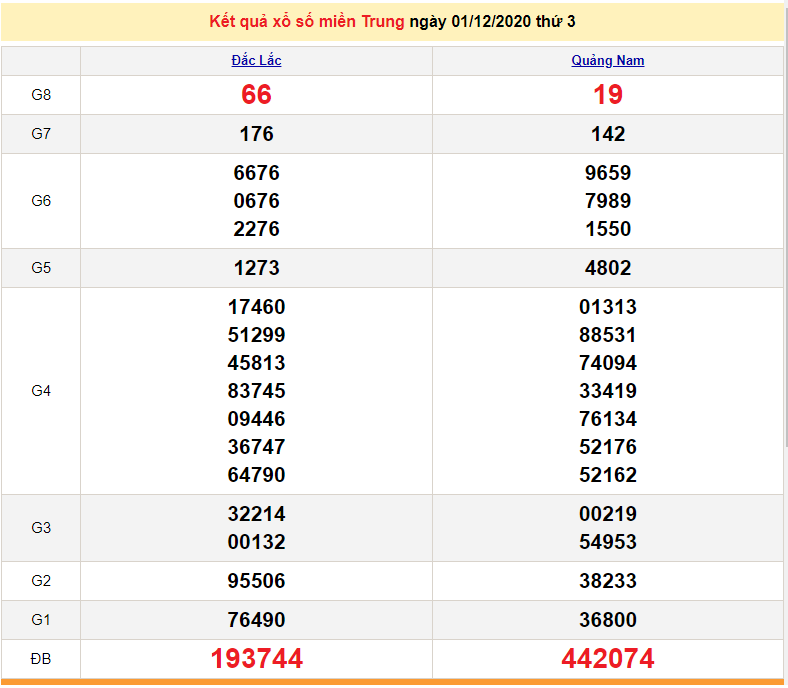Click the Đắc Lắc G2 number 95506

[256, 581]
